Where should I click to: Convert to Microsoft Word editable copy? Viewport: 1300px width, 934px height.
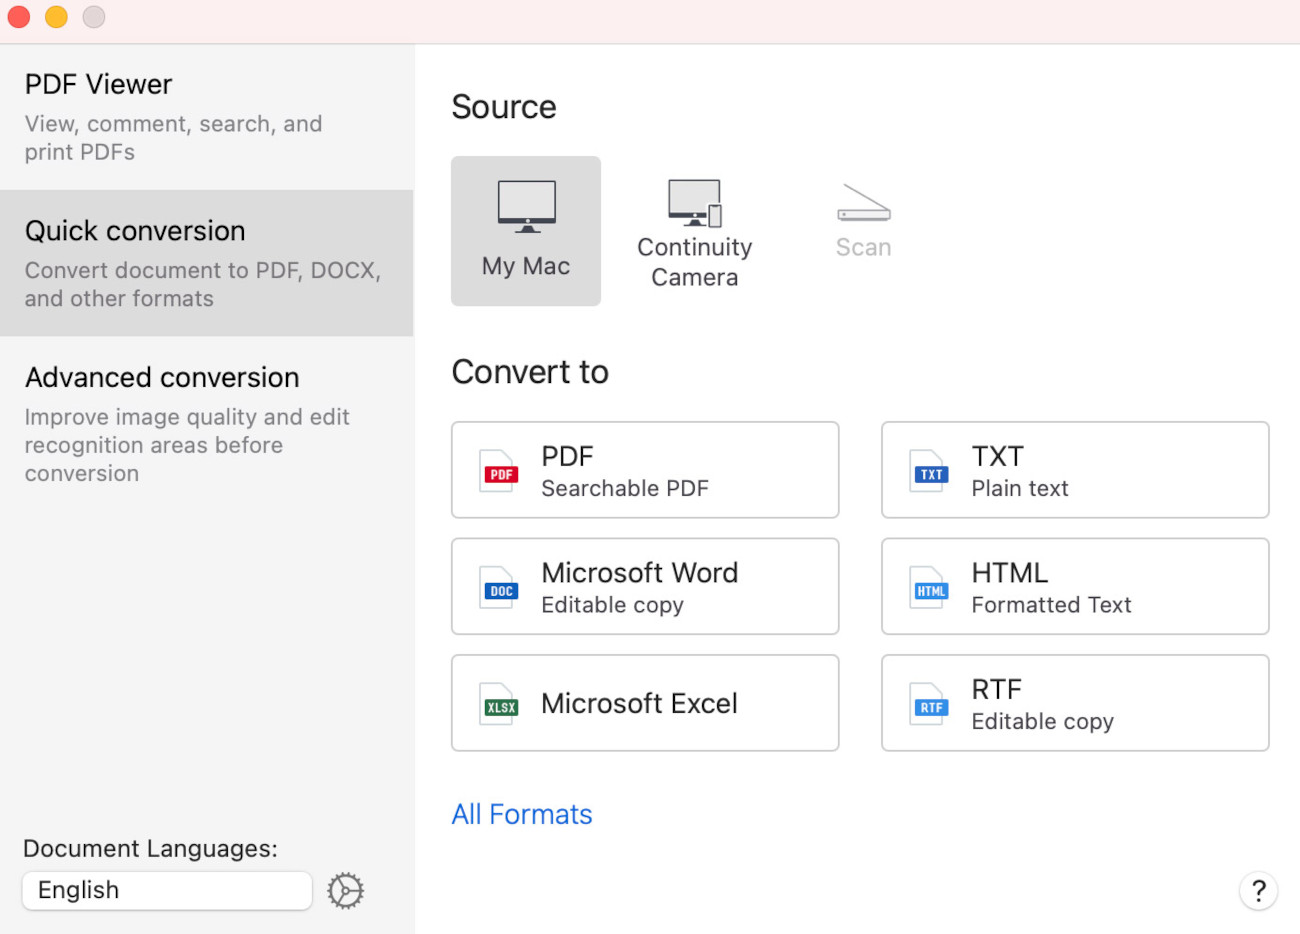[645, 586]
